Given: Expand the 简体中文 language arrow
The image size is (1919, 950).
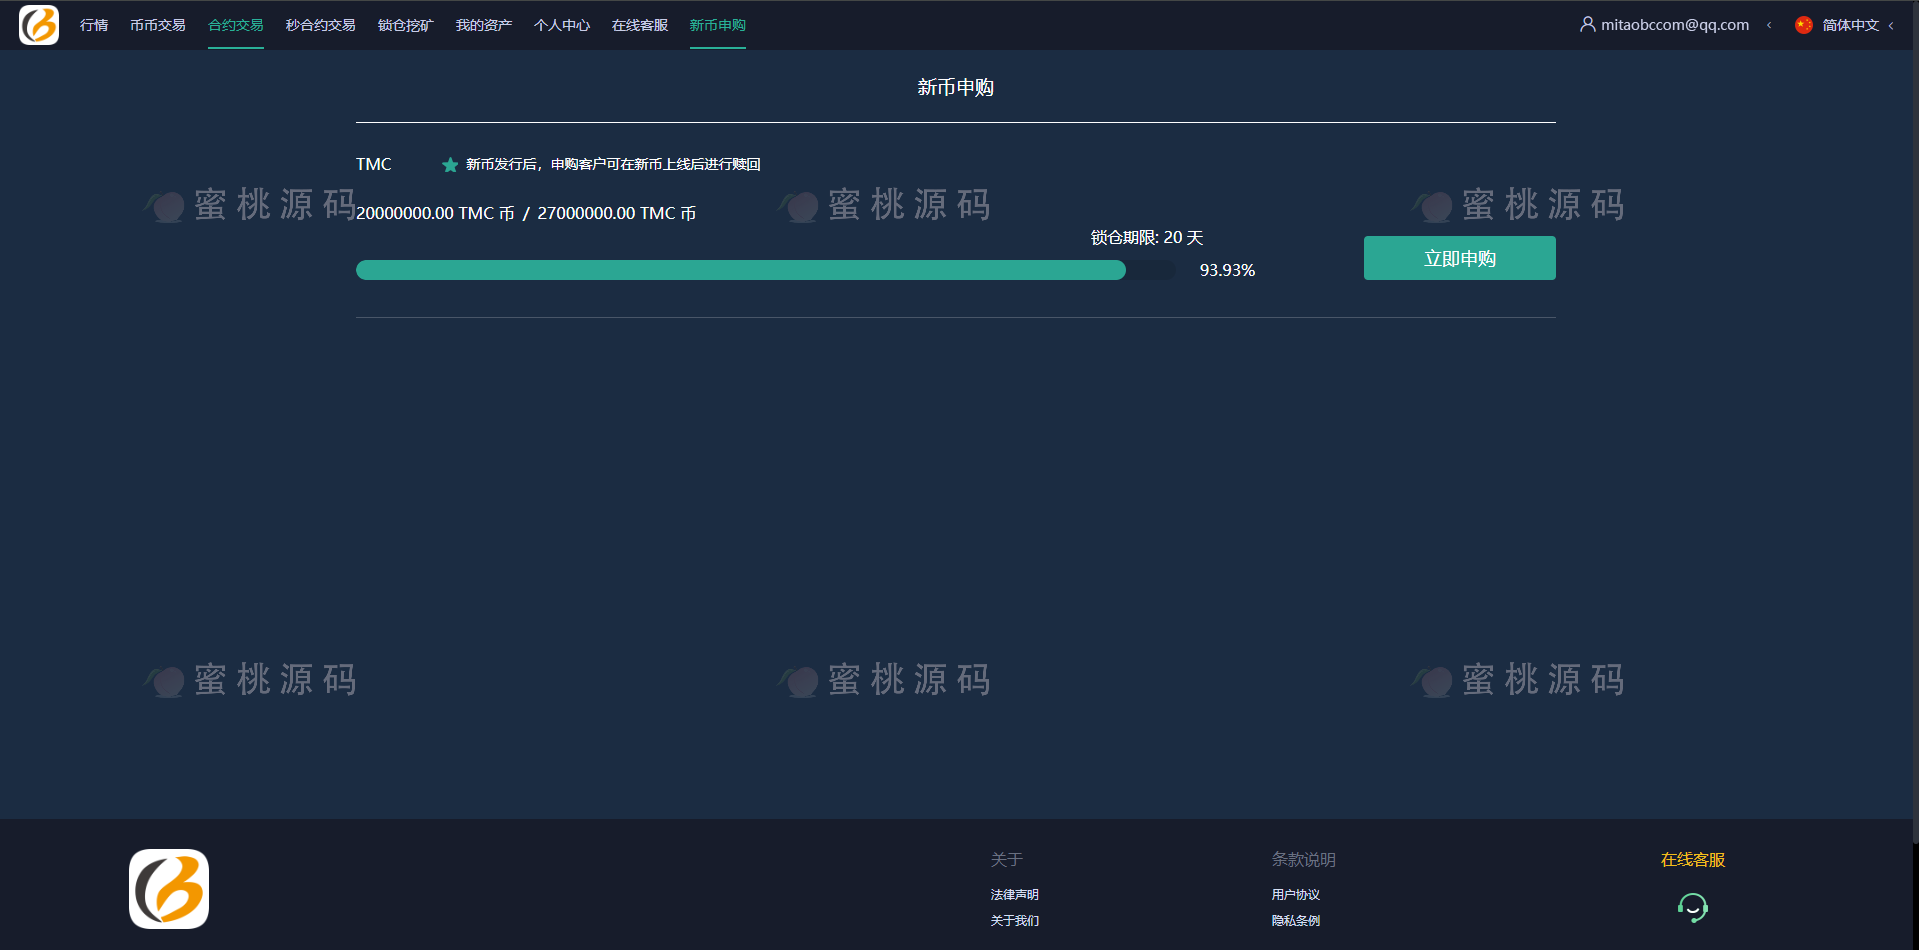Looking at the screenshot, I should point(1891,26).
